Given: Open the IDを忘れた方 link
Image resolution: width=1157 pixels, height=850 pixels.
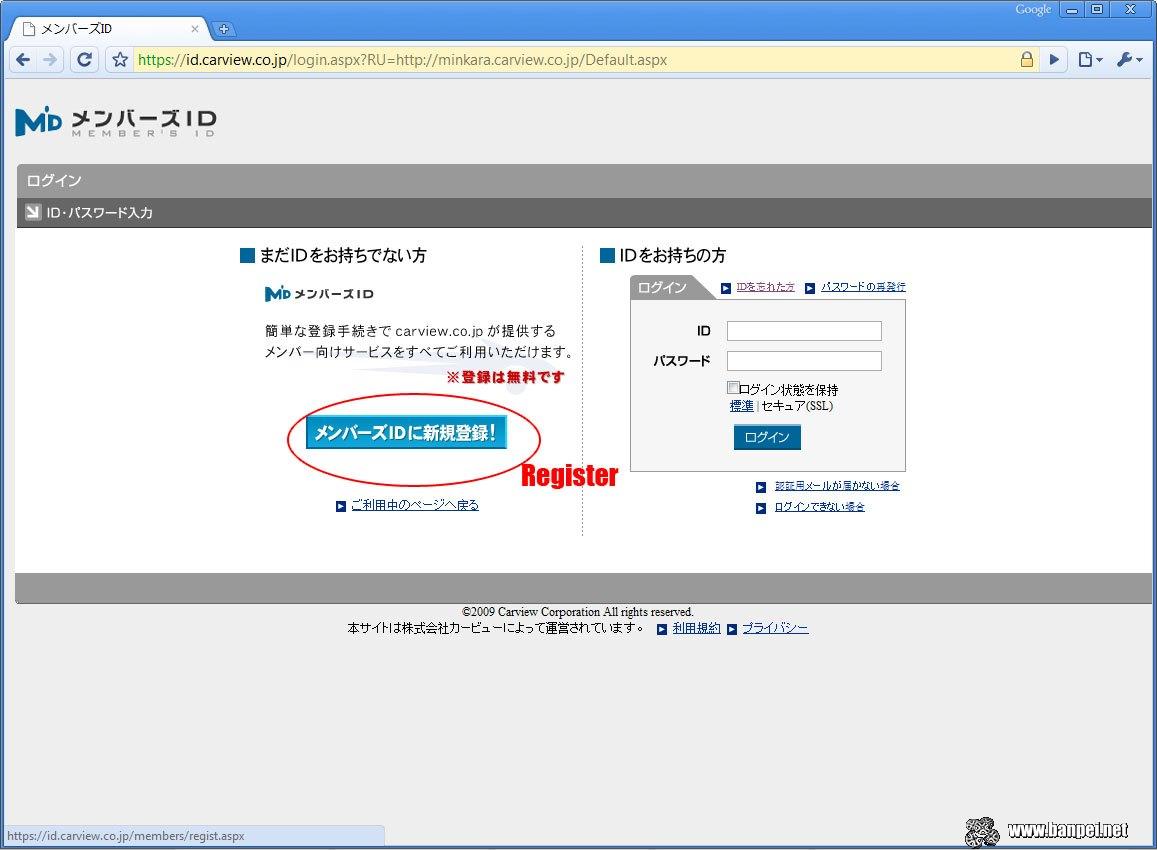Looking at the screenshot, I should click(x=765, y=287).
